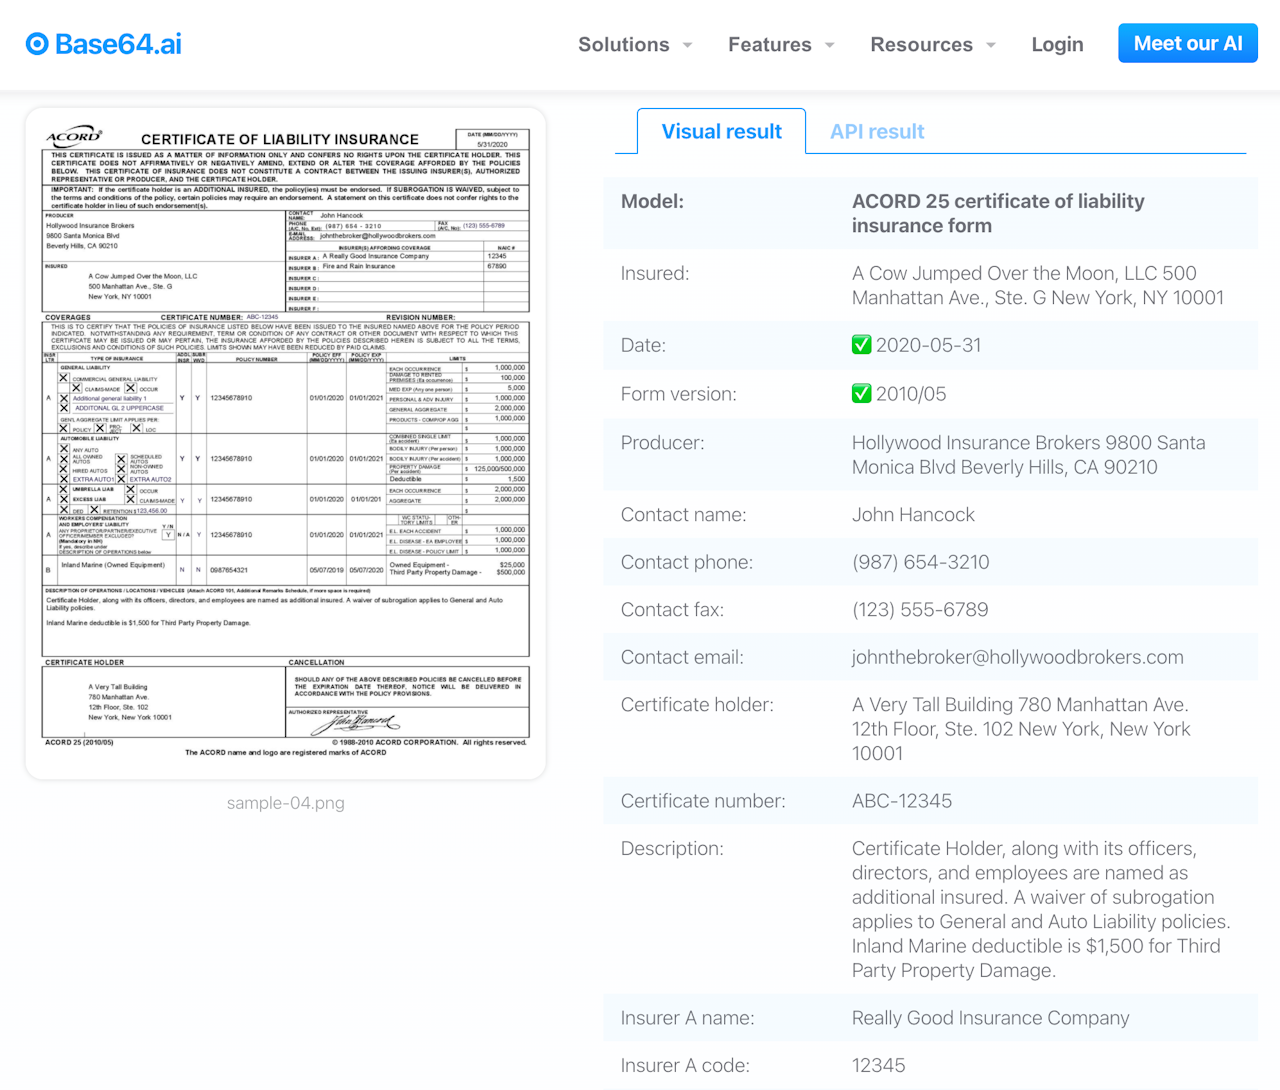Image resolution: width=1280 pixels, height=1090 pixels.
Task: Select the certificate holder A Very Tall Building
Action: 1021,729
